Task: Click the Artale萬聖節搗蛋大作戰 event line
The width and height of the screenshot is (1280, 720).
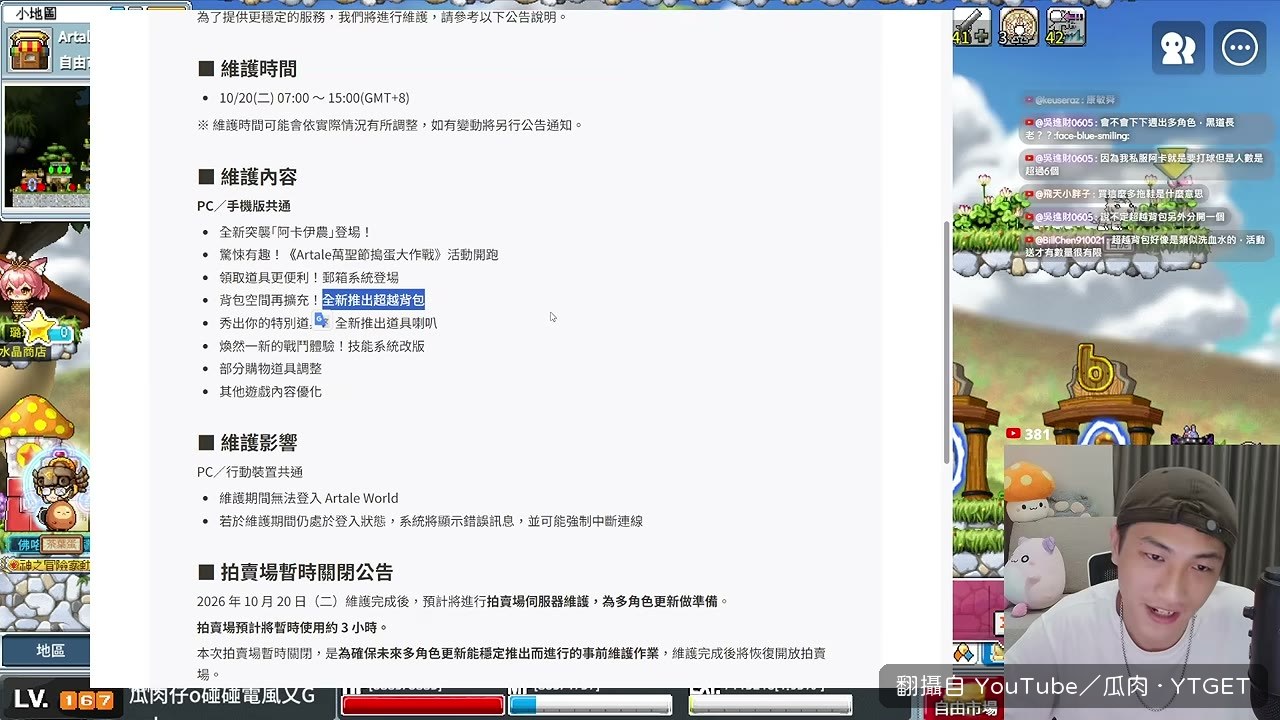Action: tap(358, 255)
